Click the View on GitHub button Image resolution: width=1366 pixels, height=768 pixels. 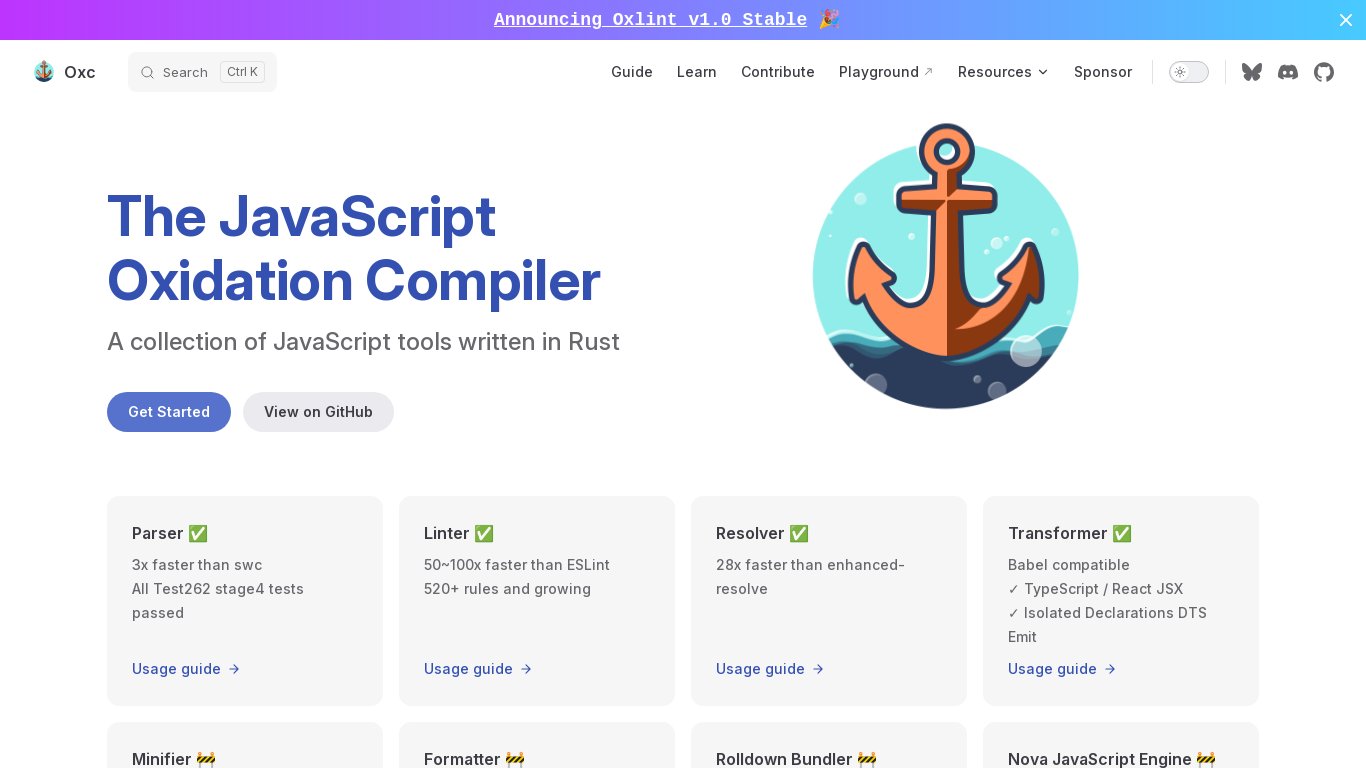[318, 412]
